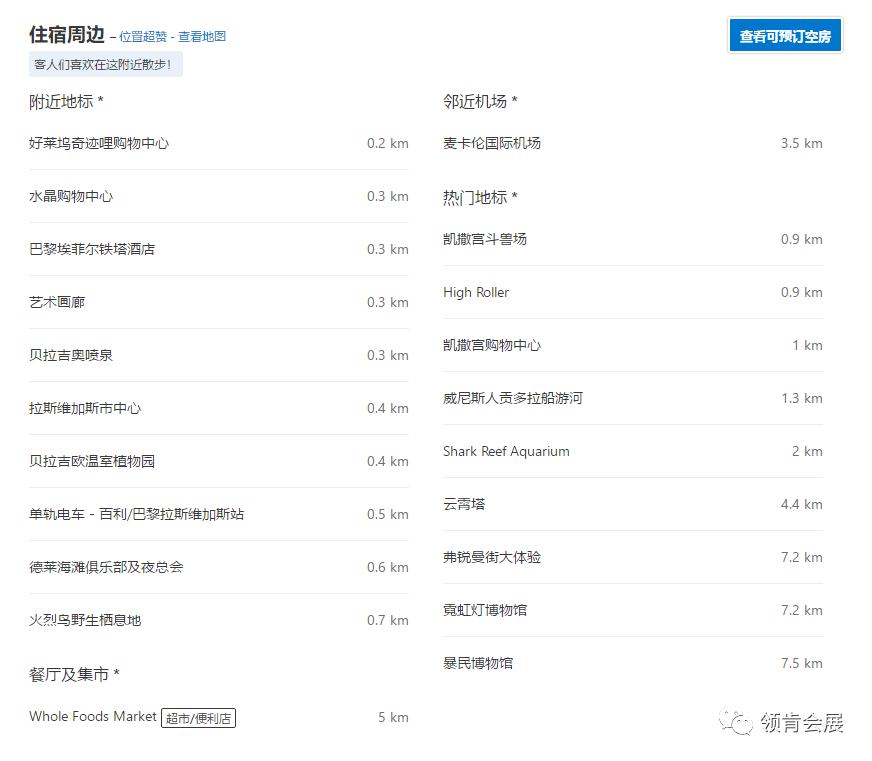Click Whole Foods Market listing
The width and height of the screenshot is (872, 761).
[93, 716]
